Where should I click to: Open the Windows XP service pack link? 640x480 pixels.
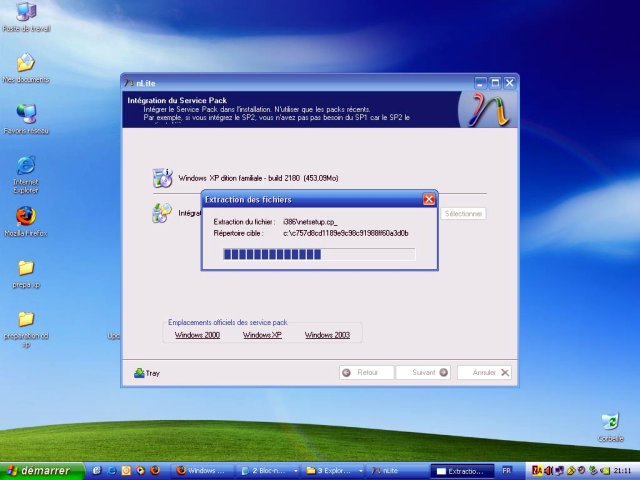pyautogui.click(x=262, y=335)
